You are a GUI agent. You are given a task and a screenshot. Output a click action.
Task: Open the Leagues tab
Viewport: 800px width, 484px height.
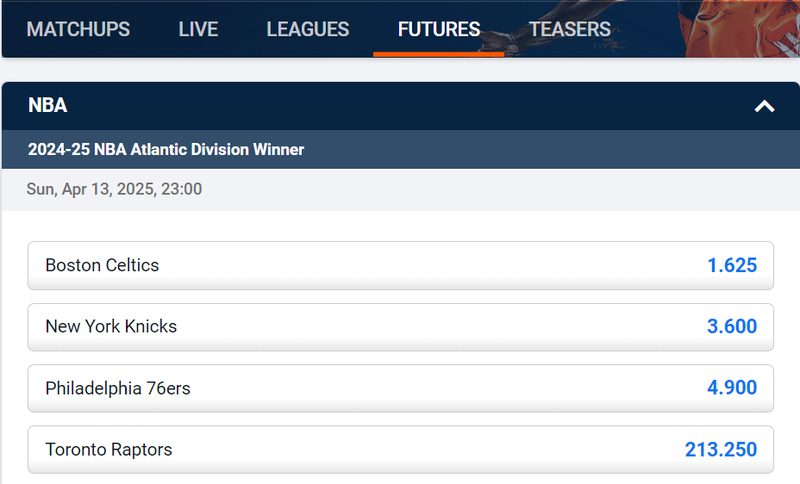tap(308, 29)
